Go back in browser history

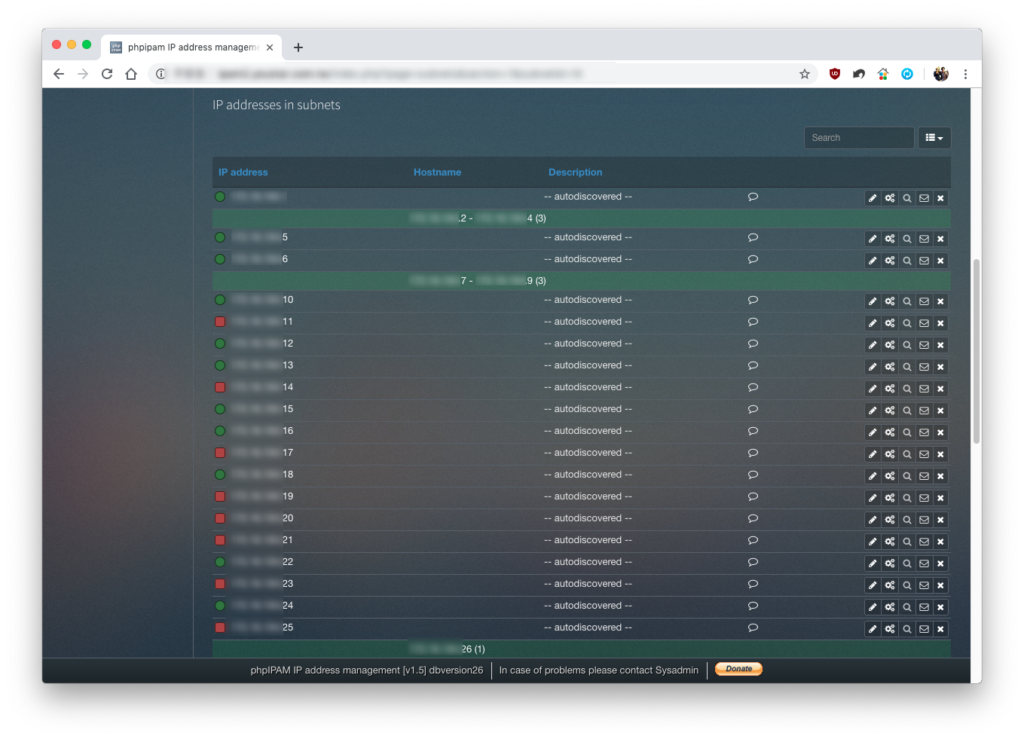pos(59,74)
